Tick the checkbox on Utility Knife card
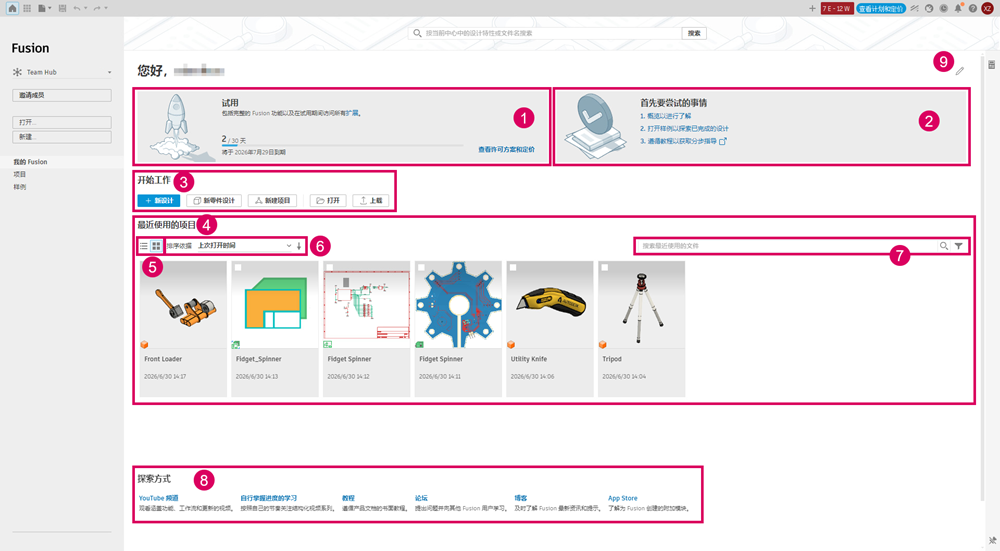Viewport: 1000px width, 551px height. [x=513, y=268]
